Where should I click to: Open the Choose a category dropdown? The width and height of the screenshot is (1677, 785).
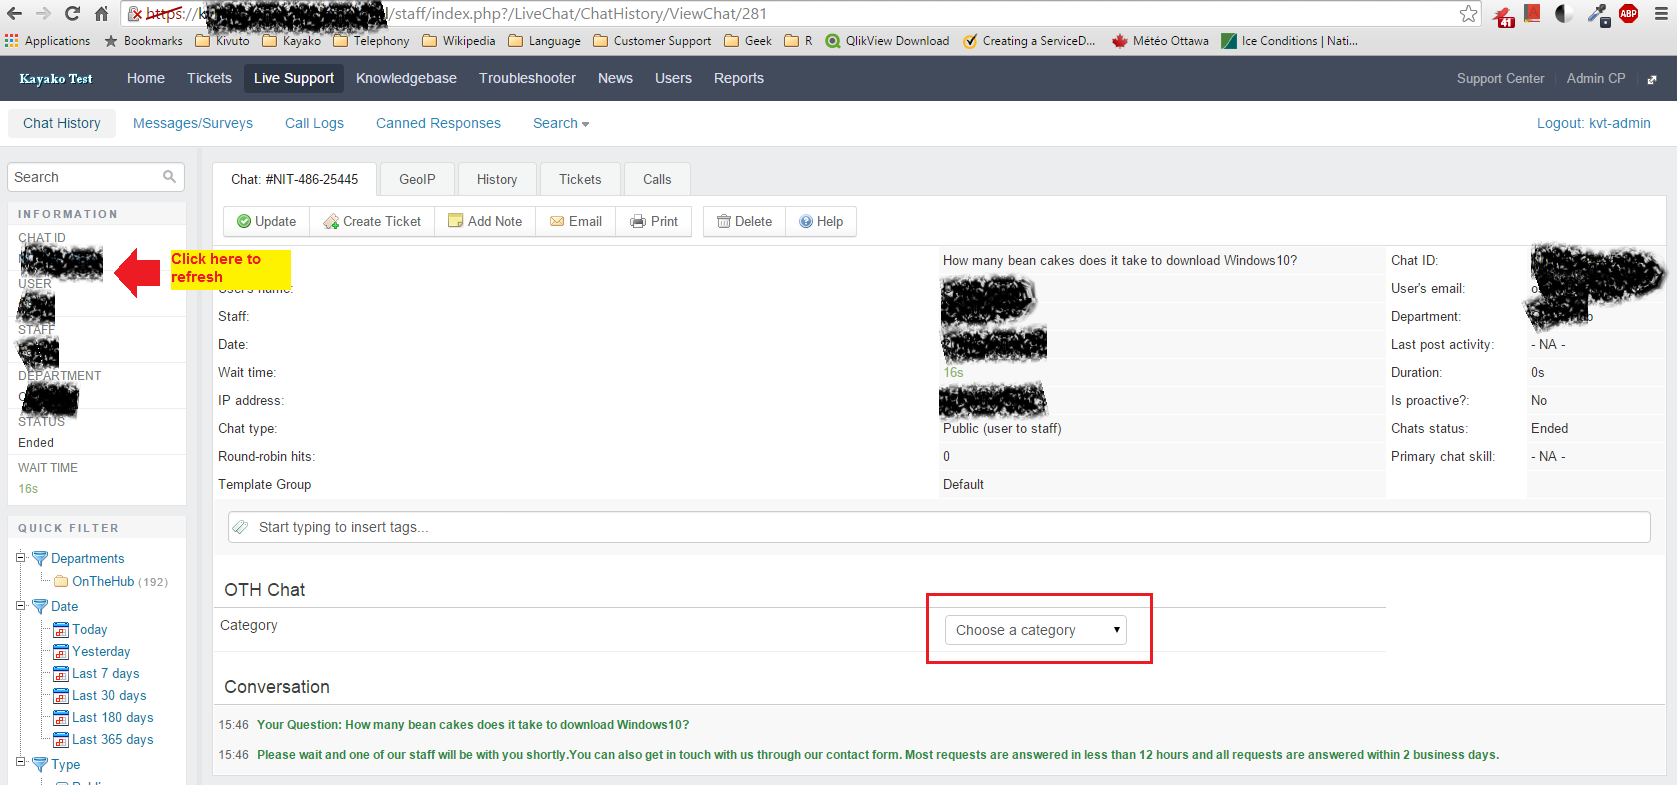coord(1035,630)
